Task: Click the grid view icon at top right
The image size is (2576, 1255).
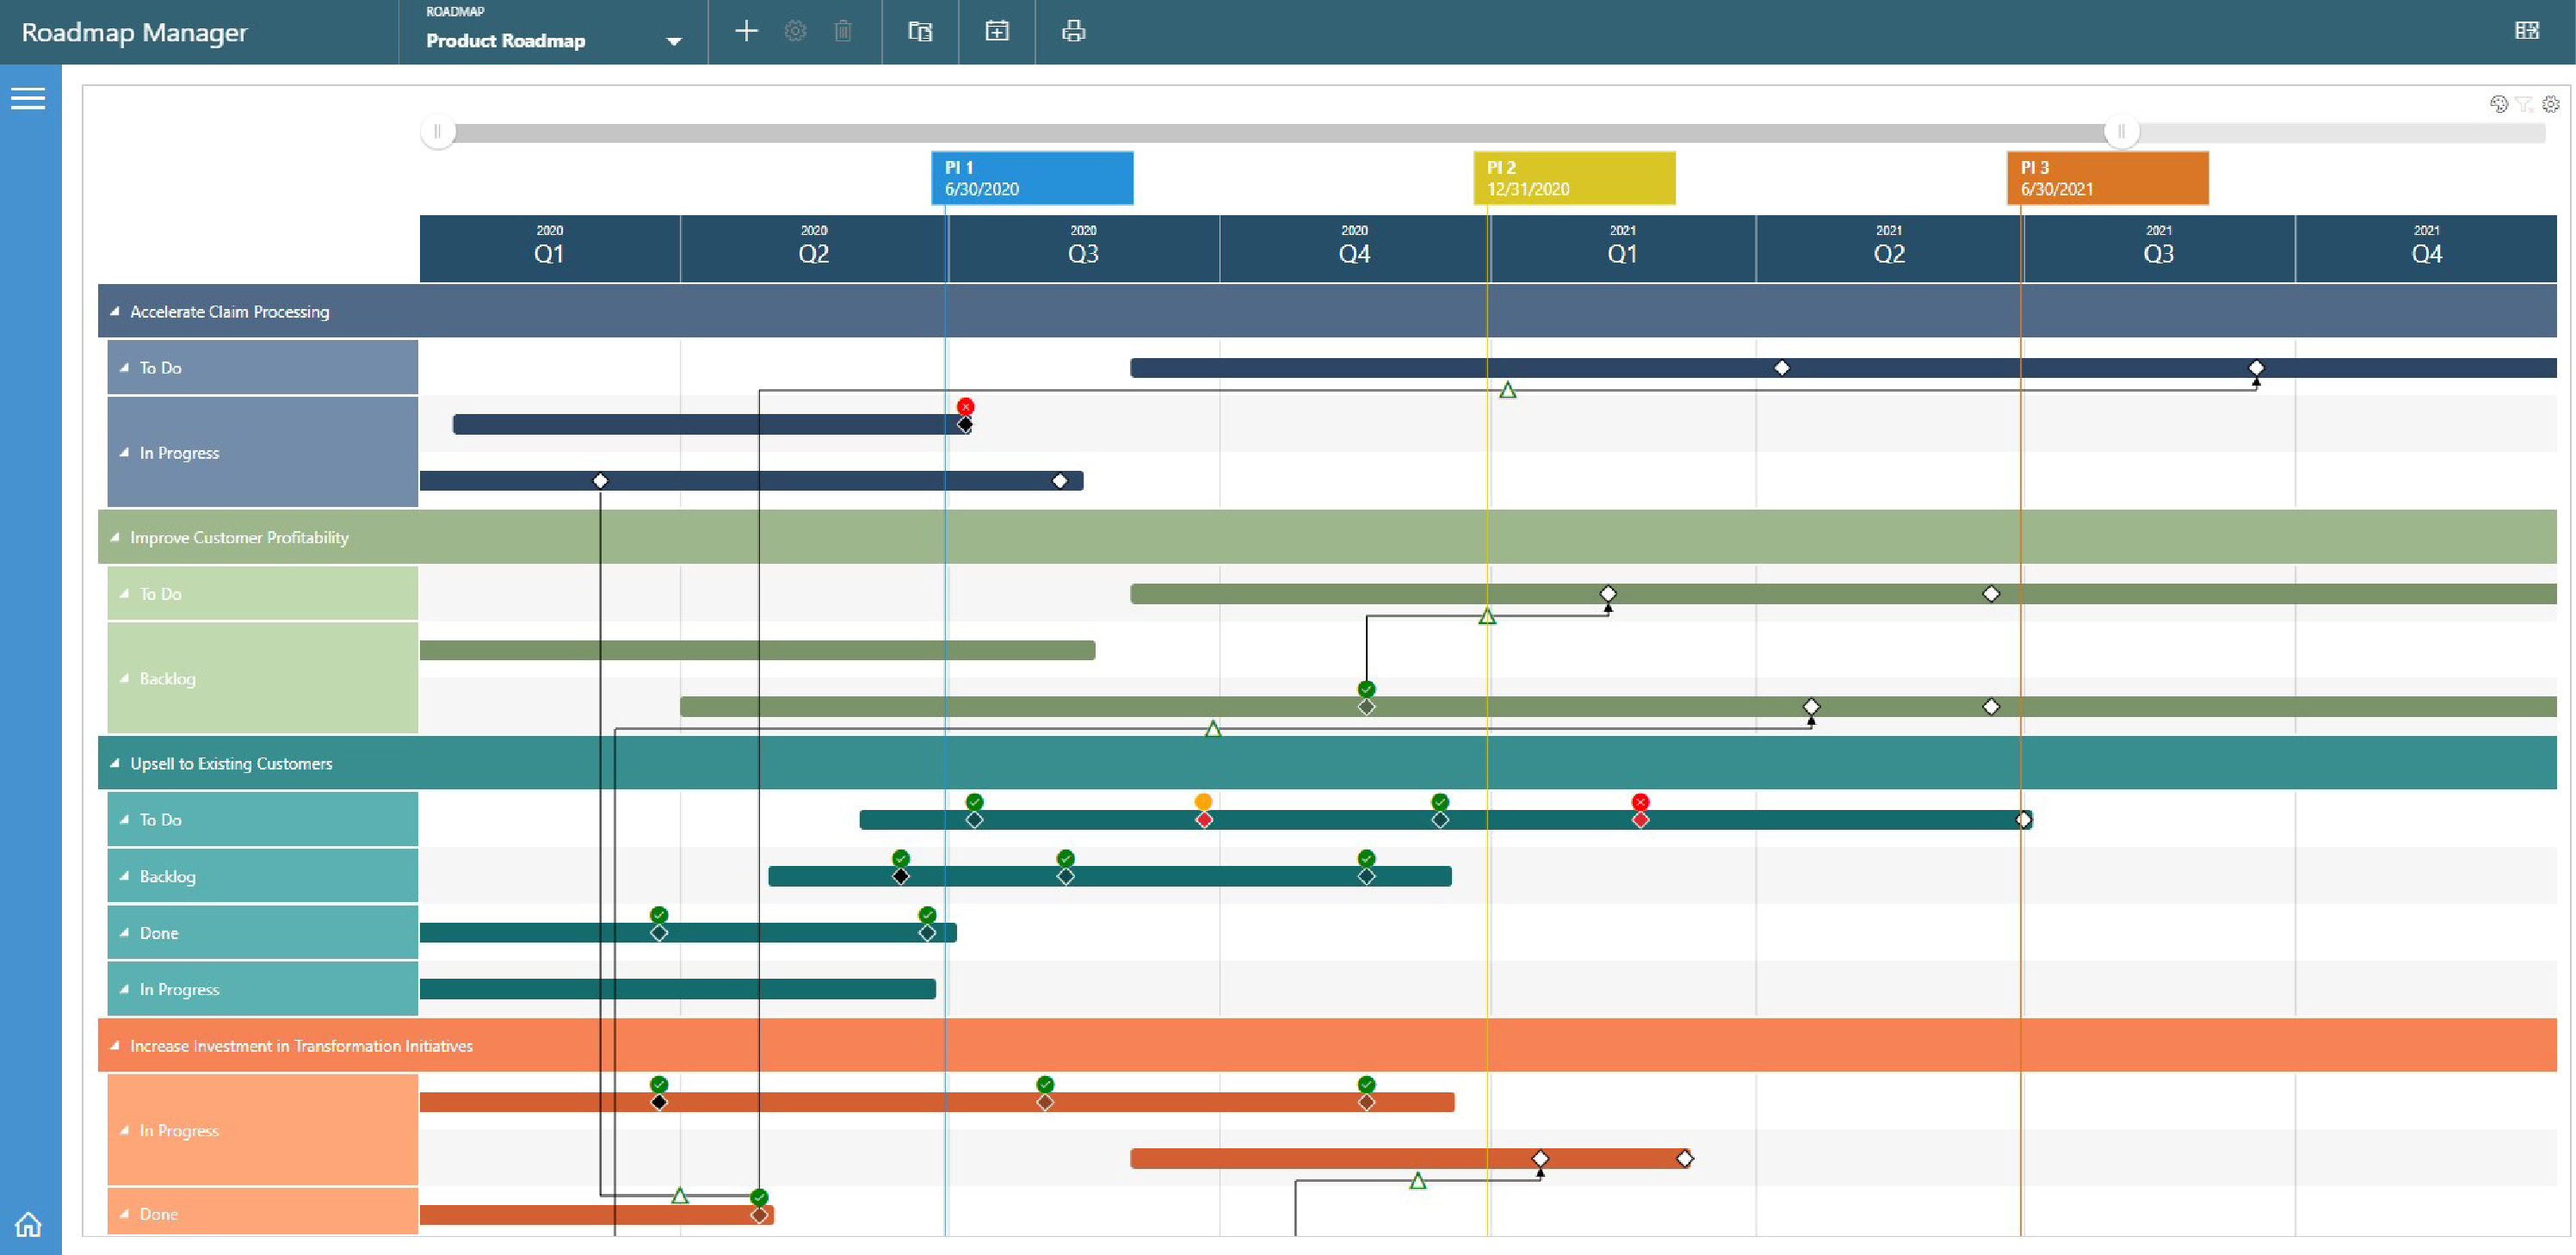Action: point(2526,31)
